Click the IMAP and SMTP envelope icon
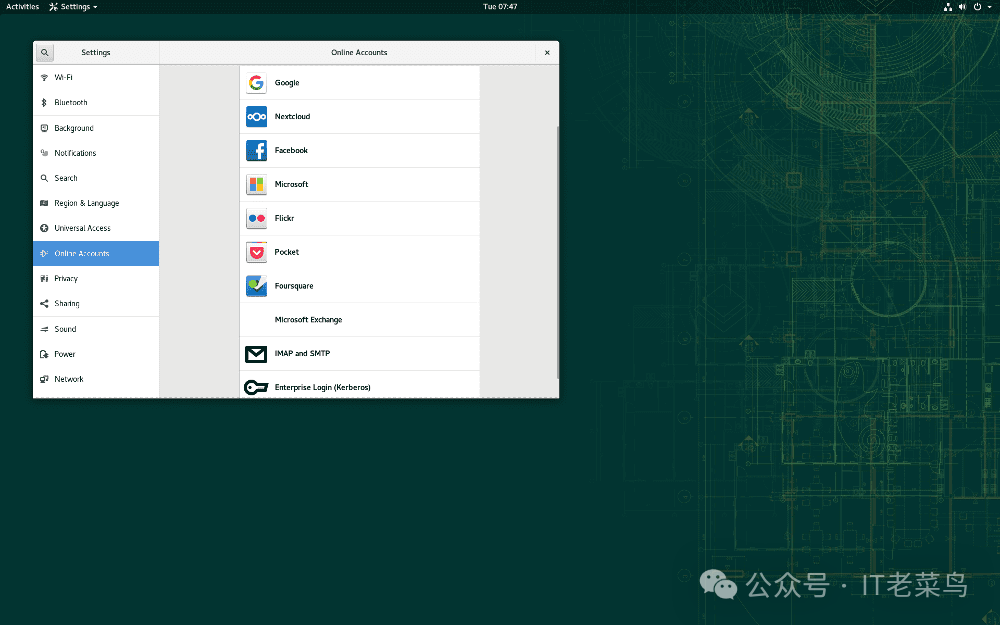The image size is (1000, 625). coord(256,354)
